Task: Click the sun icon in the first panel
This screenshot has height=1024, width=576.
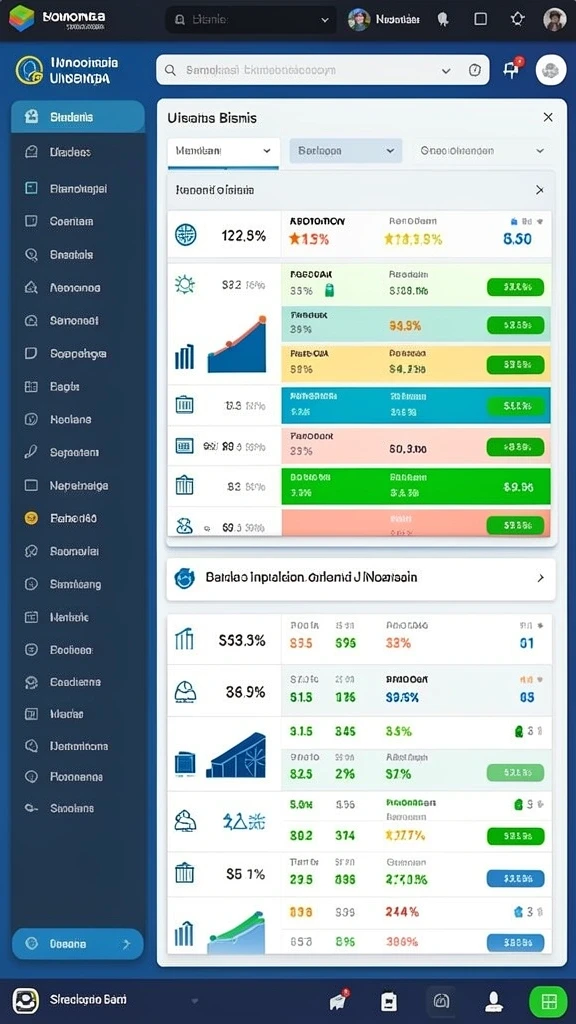Action: coord(185,284)
